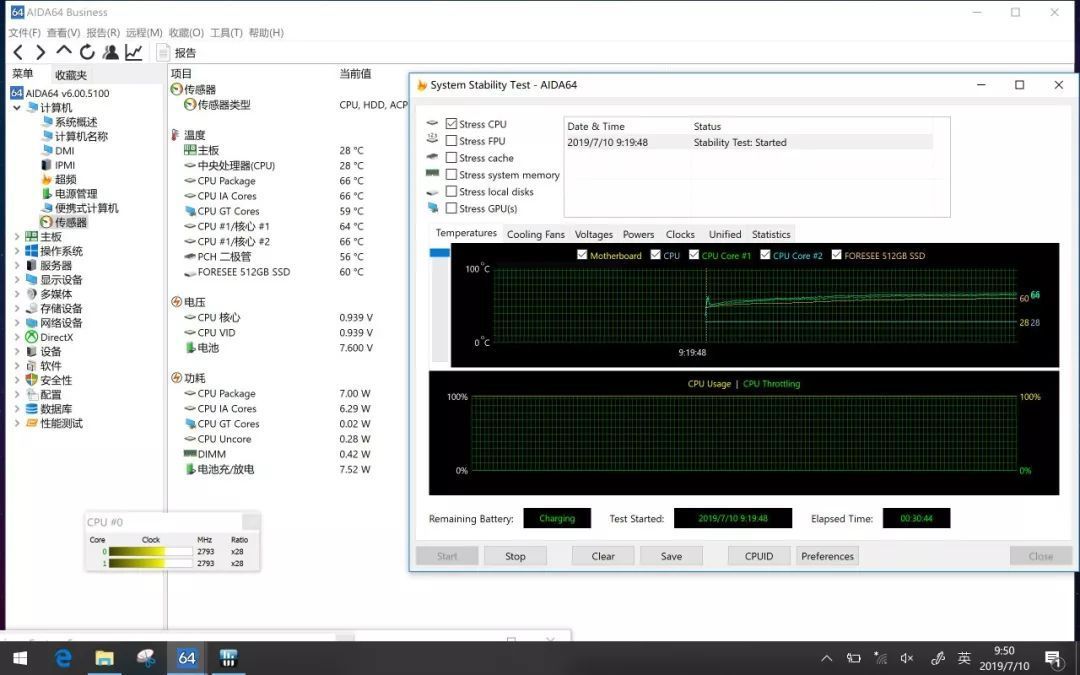Viewport: 1080px width, 675px height.
Task: Expand the DirectX tree node
Action: click(x=17, y=338)
